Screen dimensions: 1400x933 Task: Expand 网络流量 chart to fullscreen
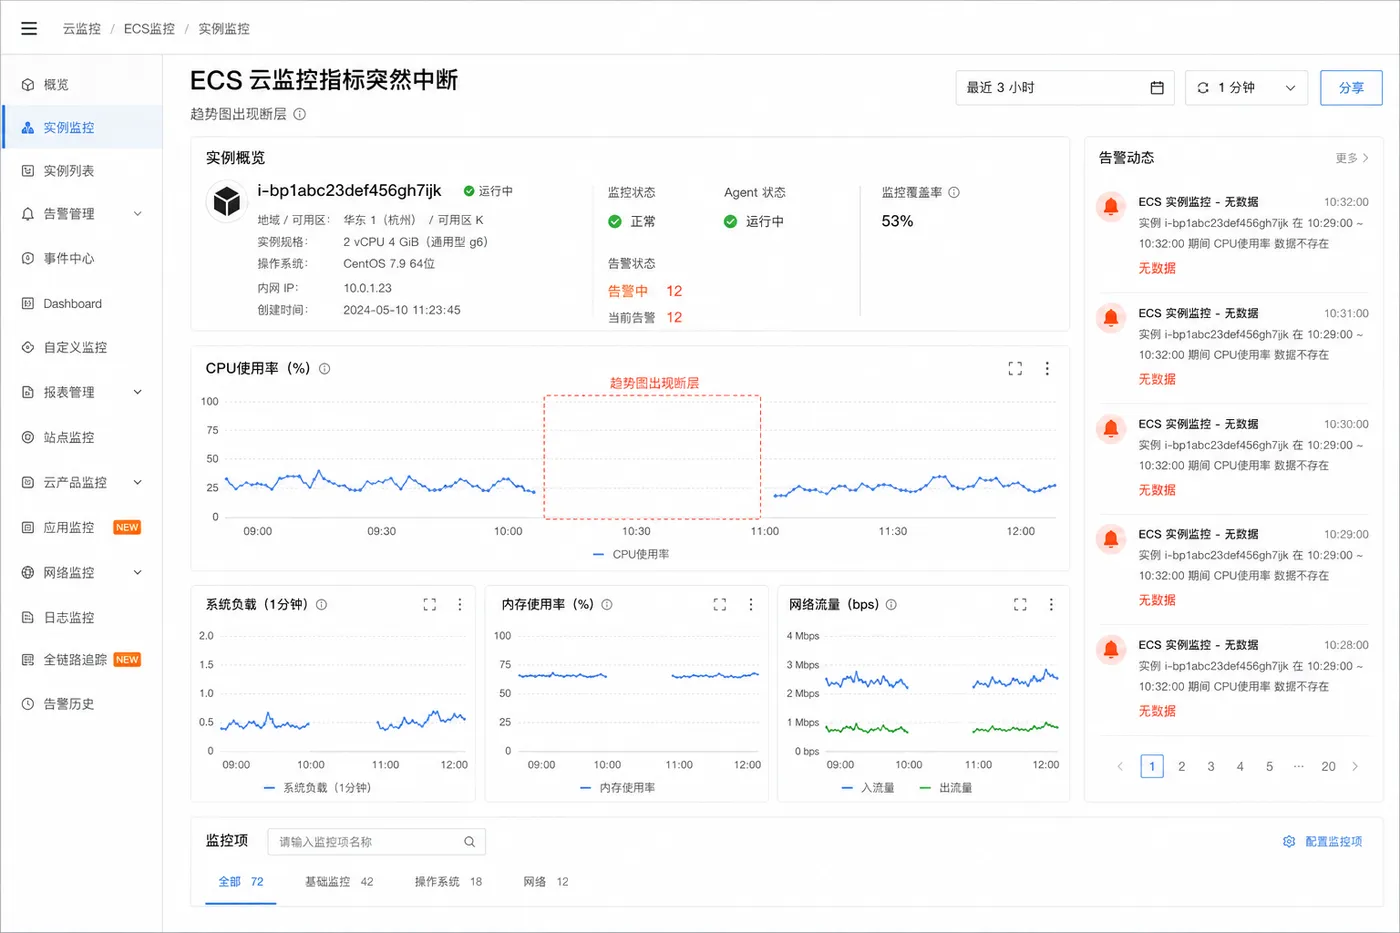pyautogui.click(x=1020, y=604)
